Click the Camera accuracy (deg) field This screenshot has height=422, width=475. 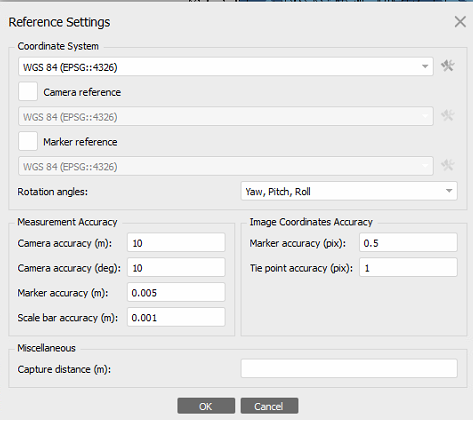tap(176, 267)
